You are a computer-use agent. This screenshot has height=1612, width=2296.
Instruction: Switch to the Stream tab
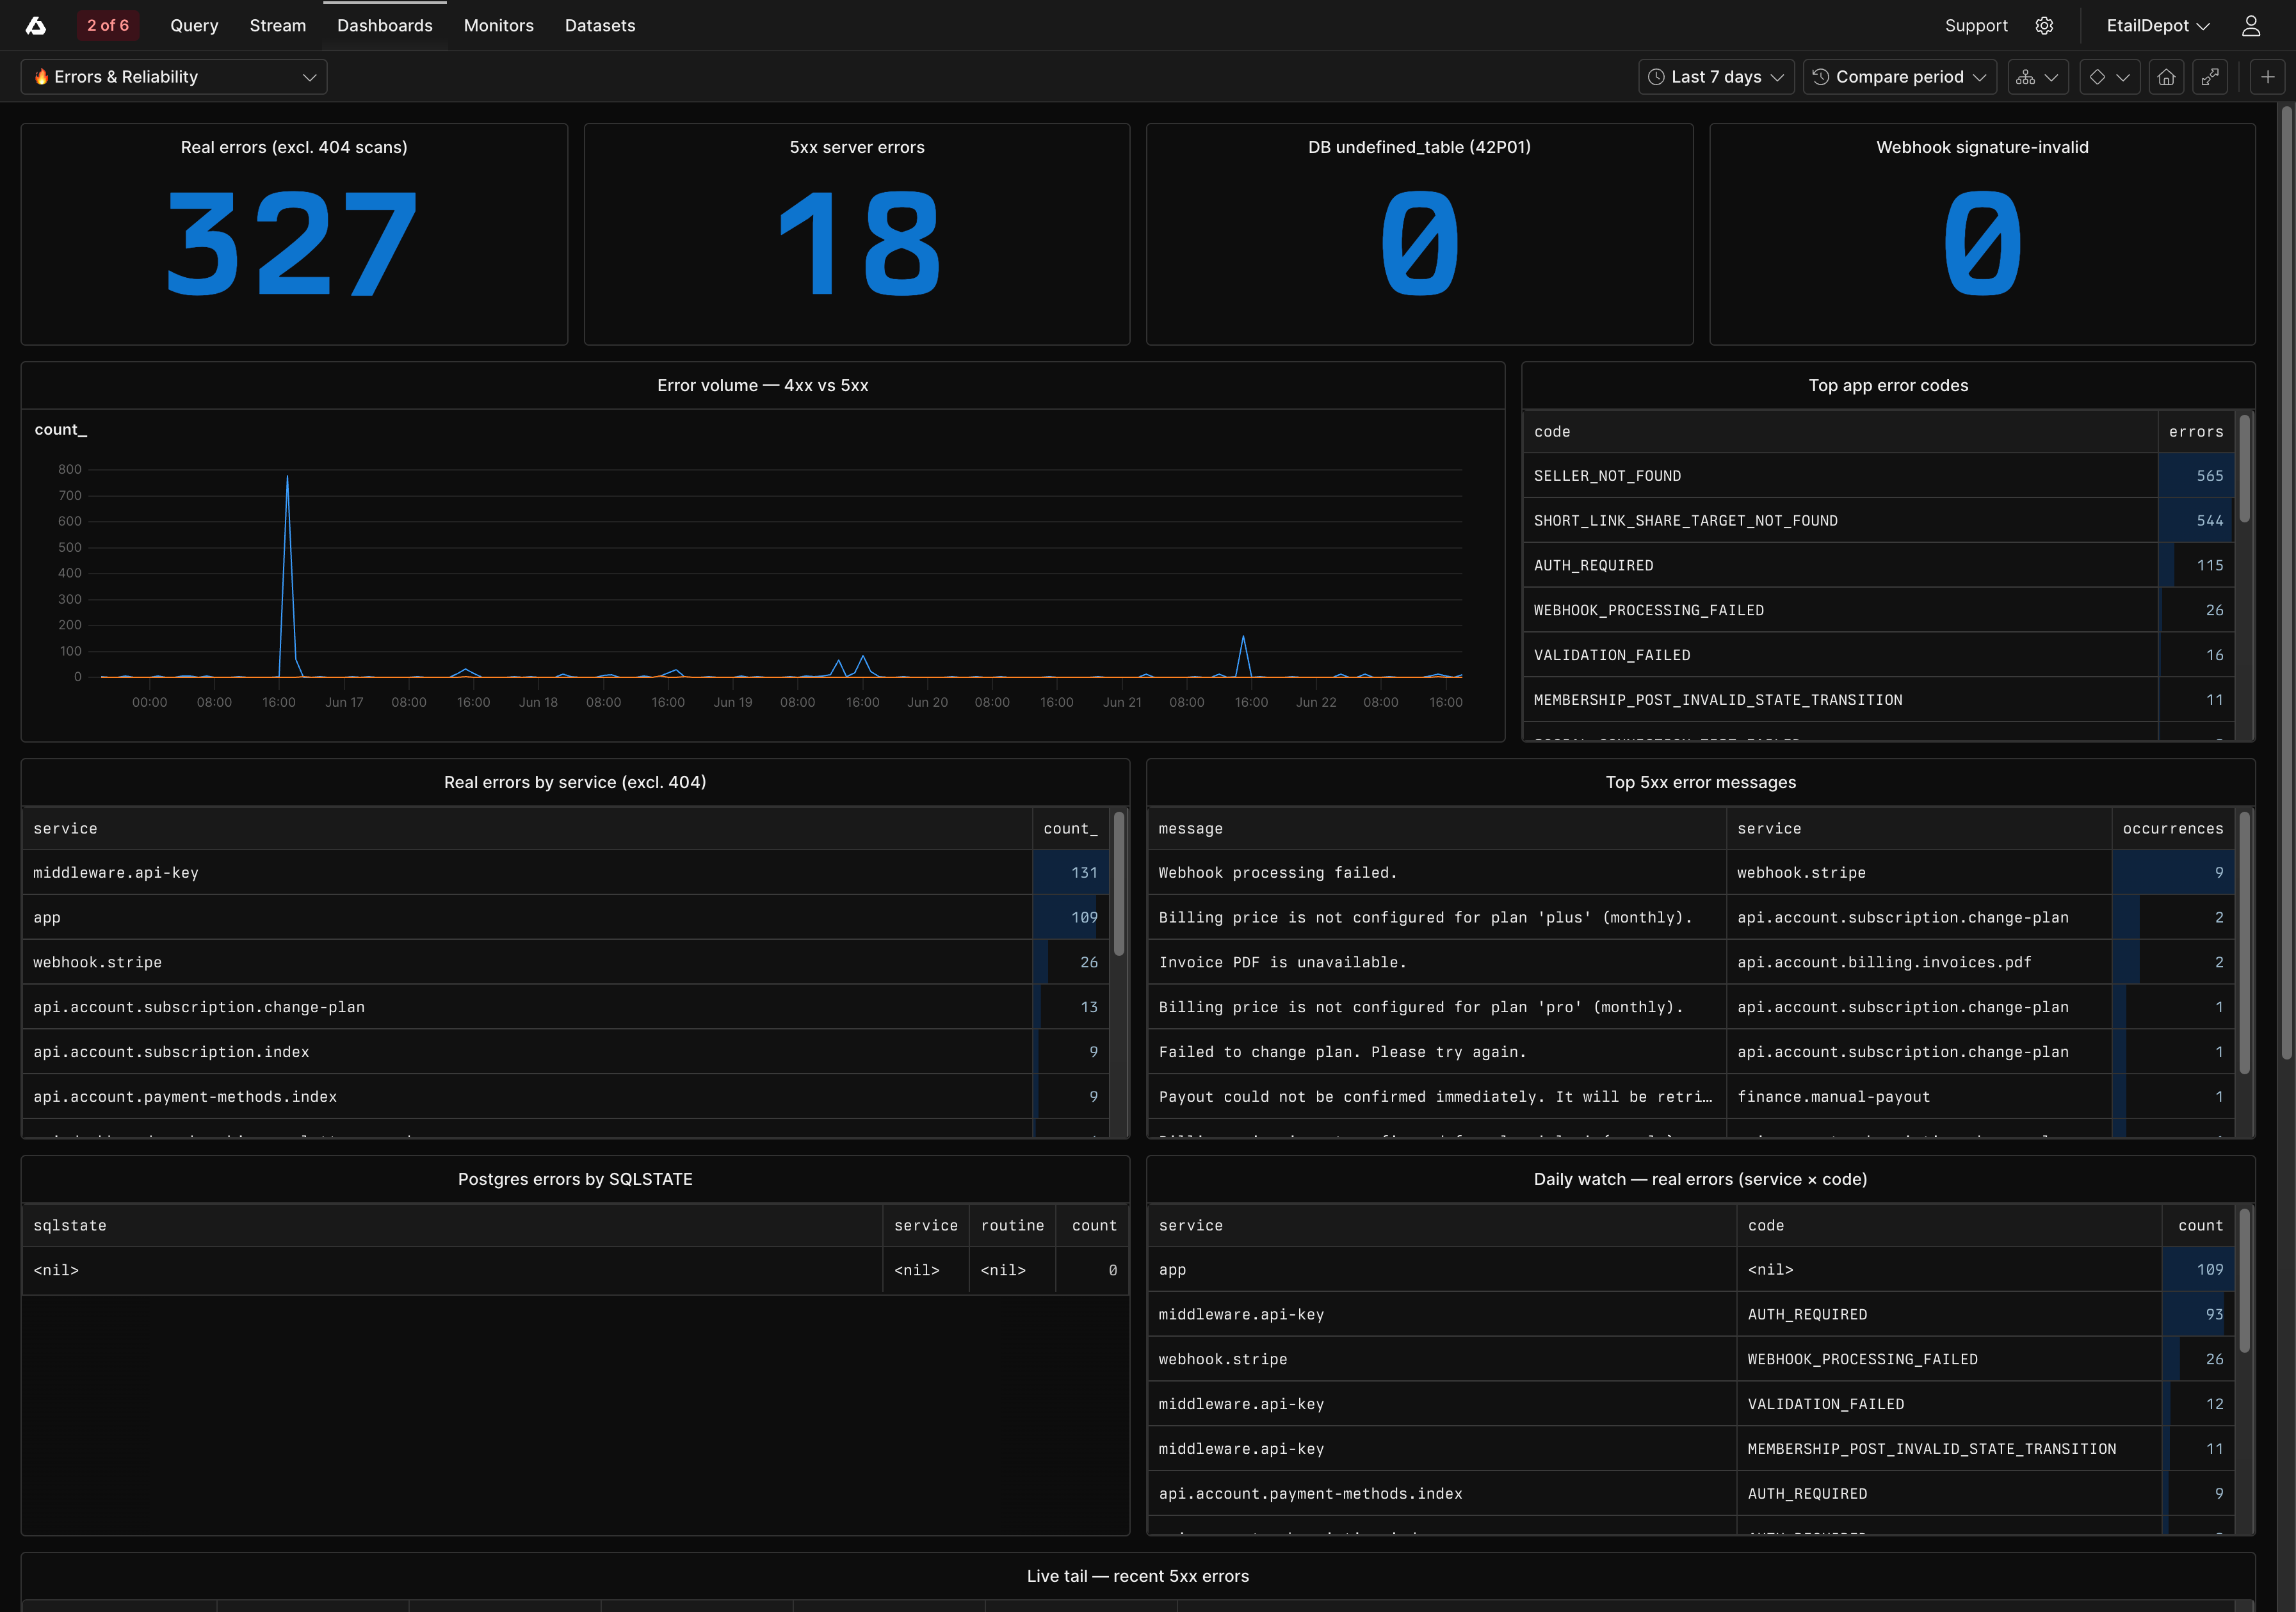(278, 26)
